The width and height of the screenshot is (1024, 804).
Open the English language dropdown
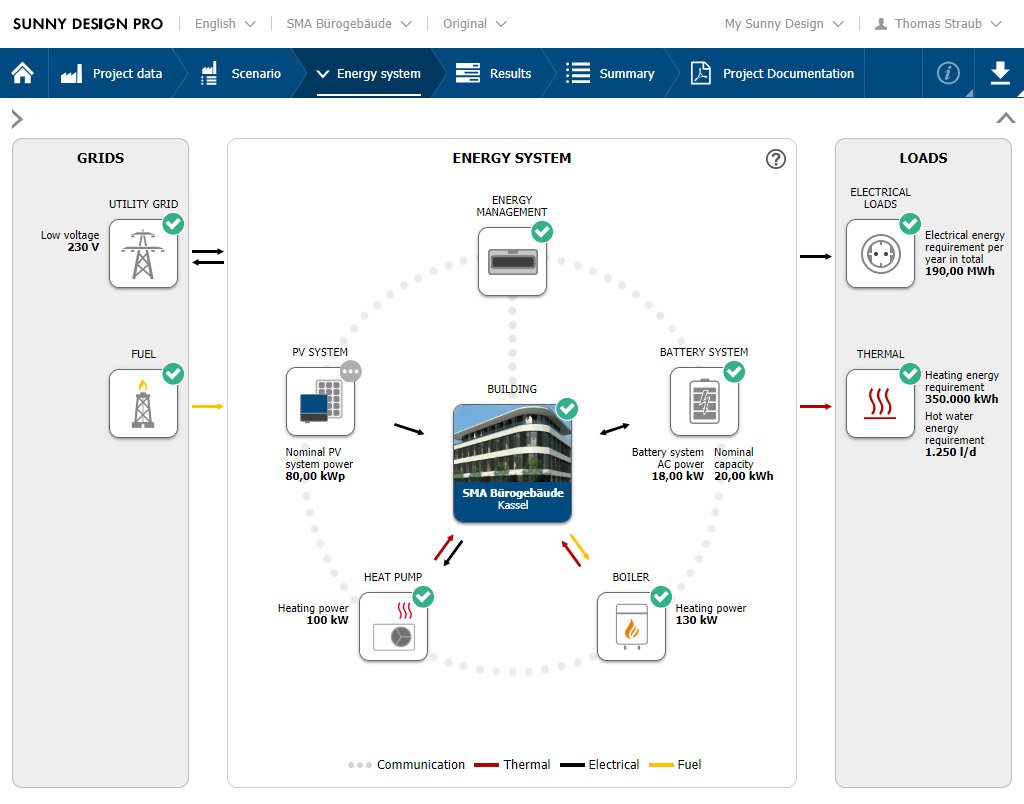pyautogui.click(x=225, y=24)
